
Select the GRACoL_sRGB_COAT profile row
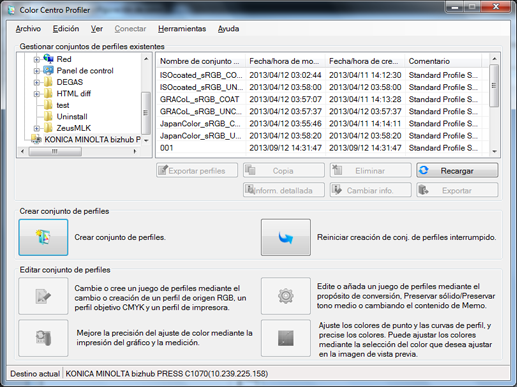[322, 99]
